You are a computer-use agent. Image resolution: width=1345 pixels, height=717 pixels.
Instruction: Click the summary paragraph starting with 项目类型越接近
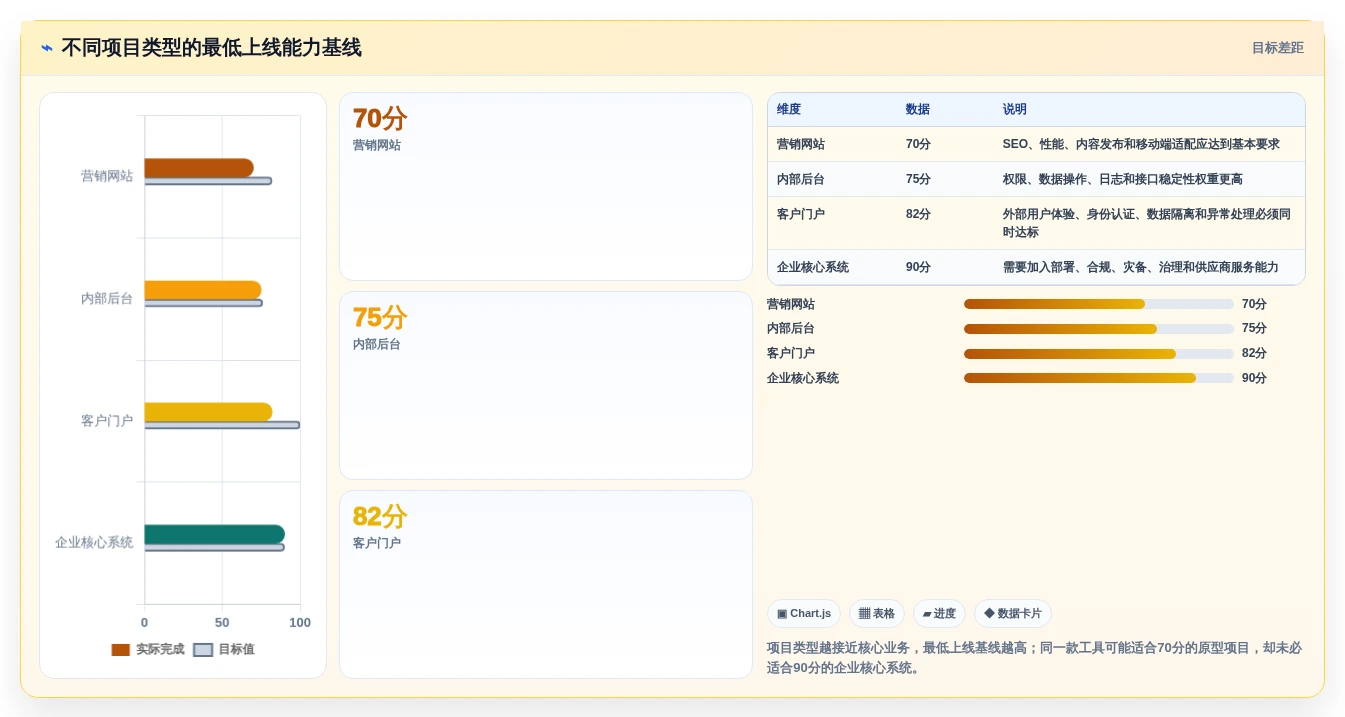point(1034,658)
